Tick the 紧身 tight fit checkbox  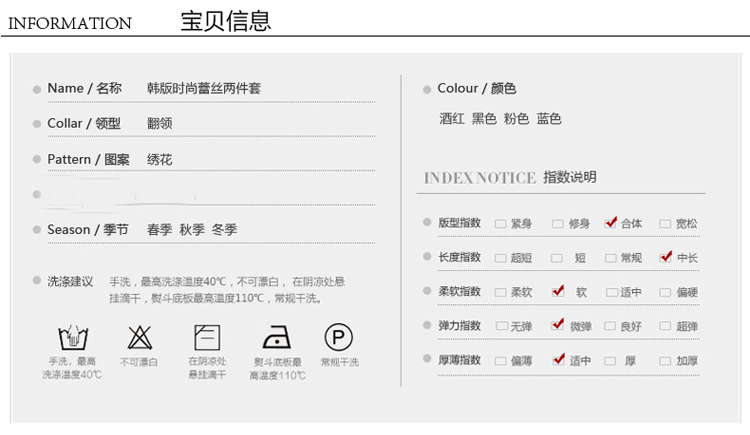(x=500, y=224)
